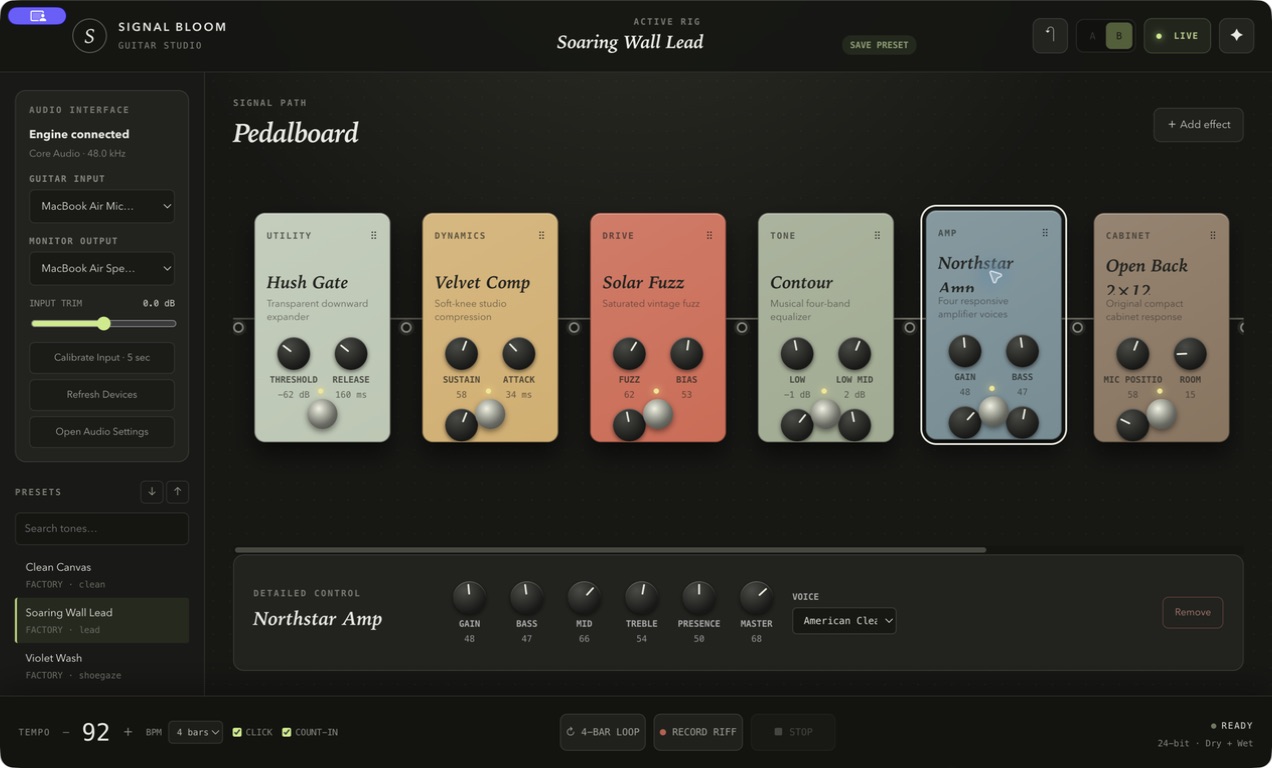The height and width of the screenshot is (768, 1272).
Task: Toggle the LIVE mode button
Action: pos(1177,36)
